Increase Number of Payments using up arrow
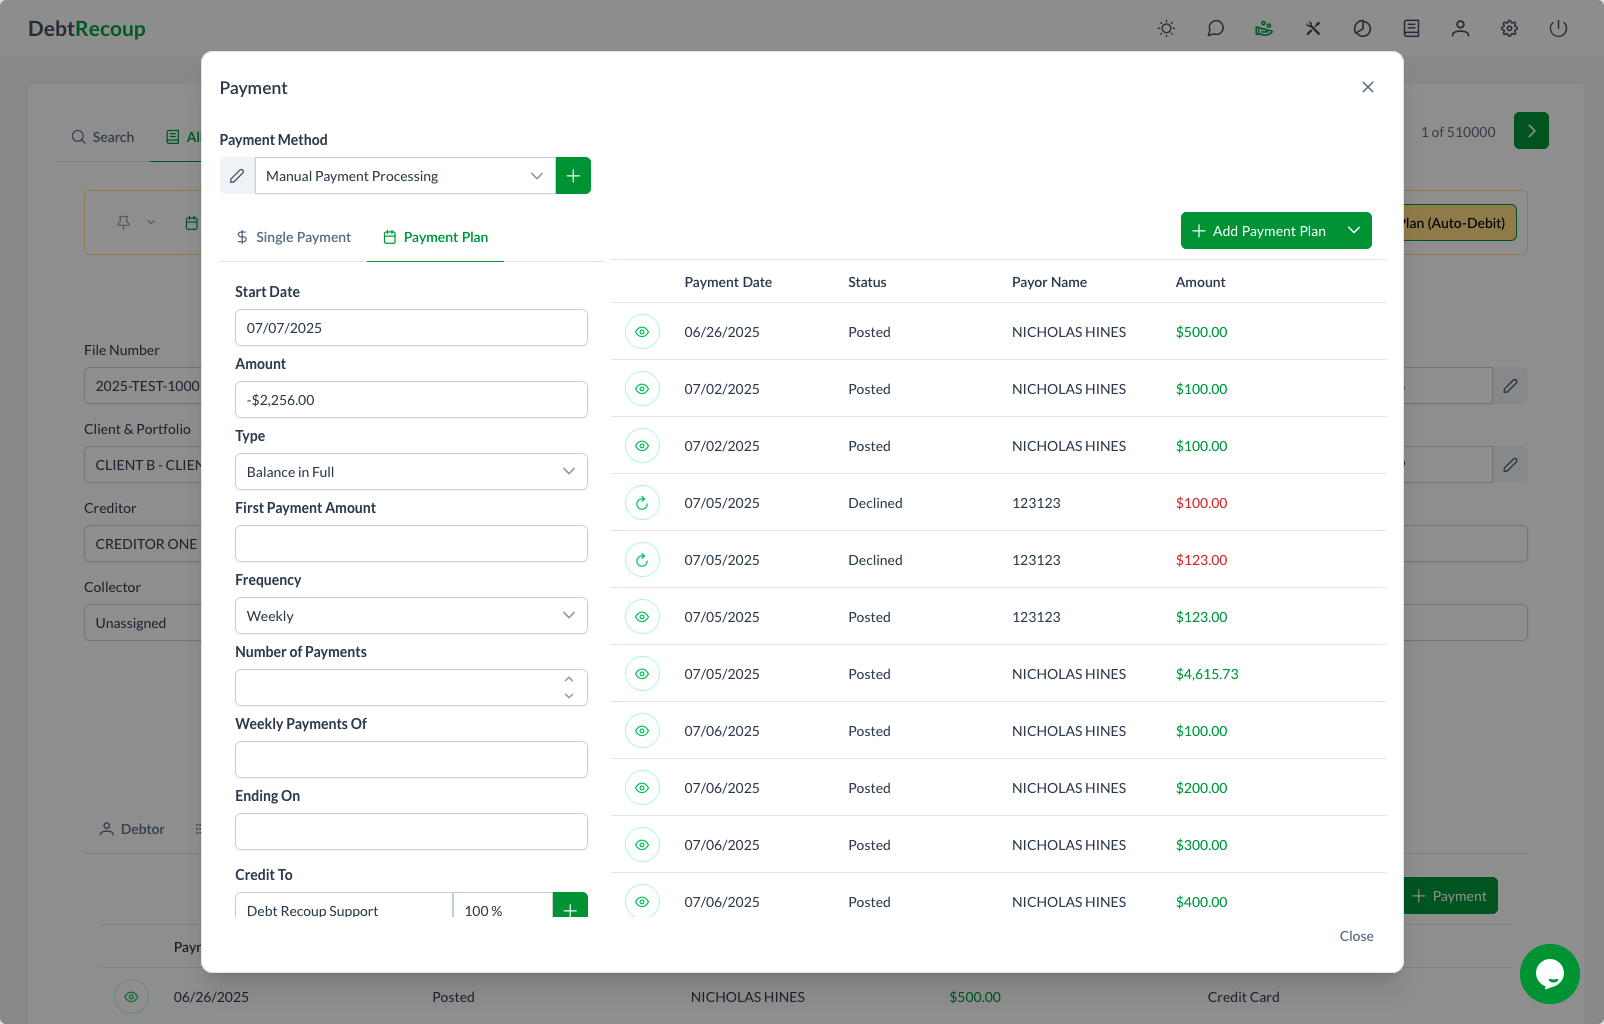Screen dimensions: 1604x1024 pos(569,679)
